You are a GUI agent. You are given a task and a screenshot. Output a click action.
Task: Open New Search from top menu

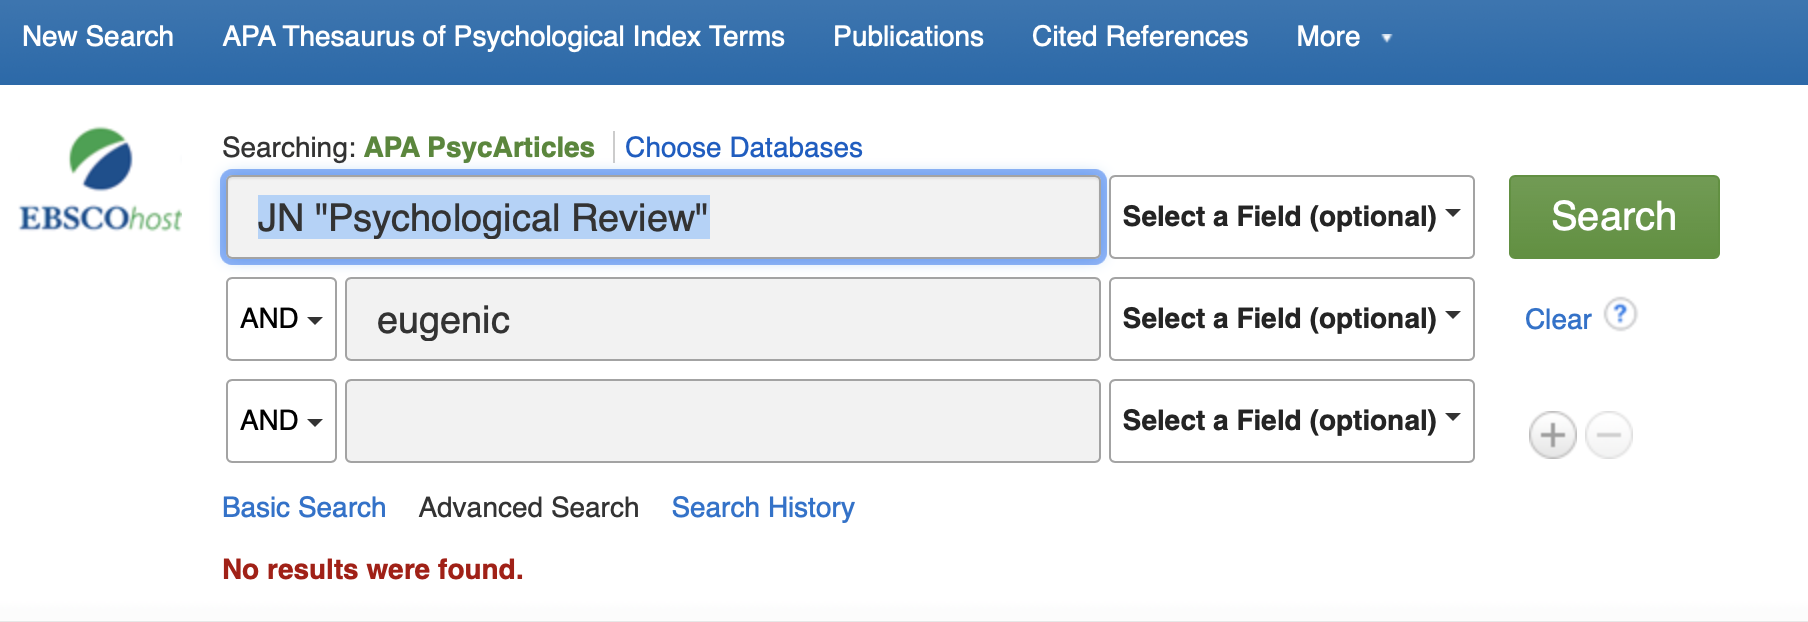98,37
